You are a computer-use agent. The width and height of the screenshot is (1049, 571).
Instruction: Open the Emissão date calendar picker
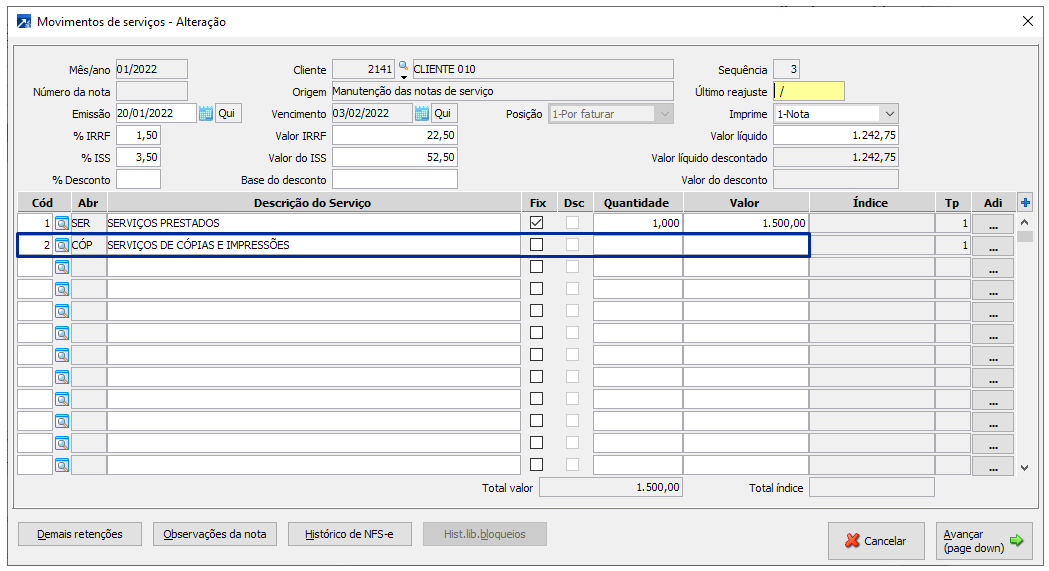(x=206, y=114)
